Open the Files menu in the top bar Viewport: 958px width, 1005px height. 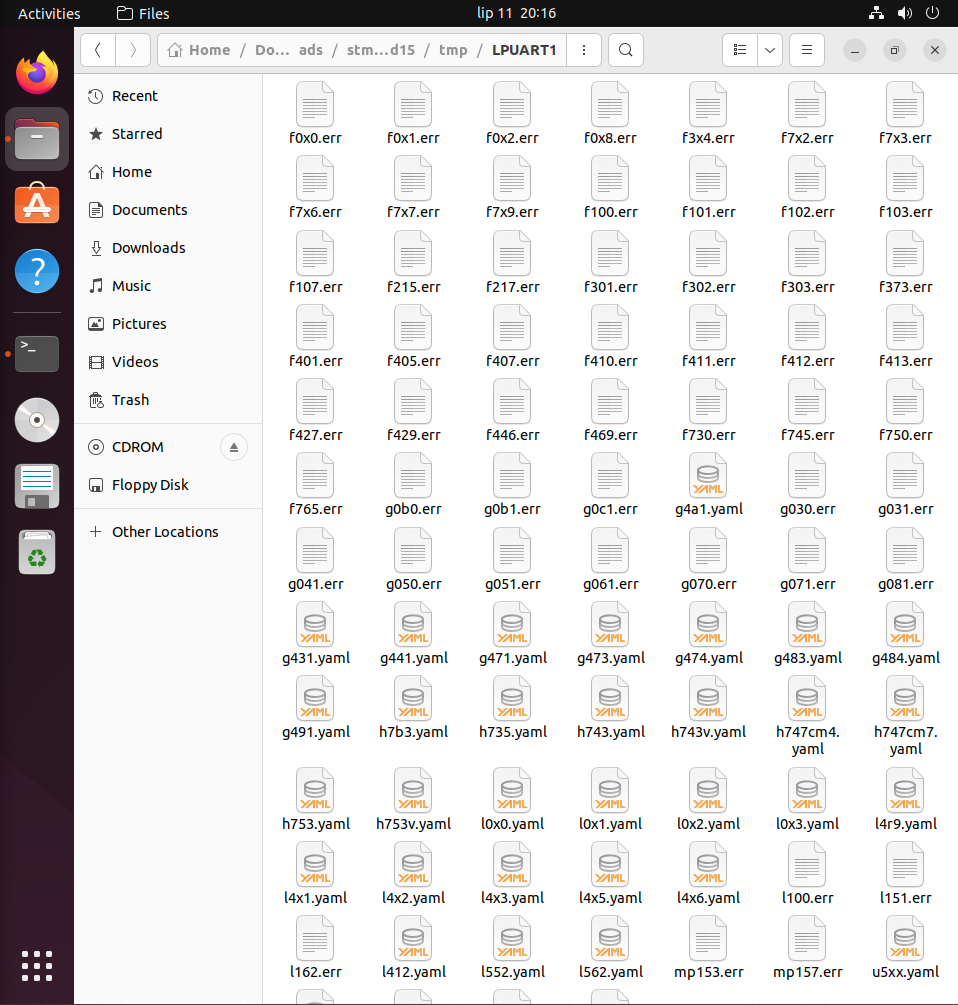143,13
